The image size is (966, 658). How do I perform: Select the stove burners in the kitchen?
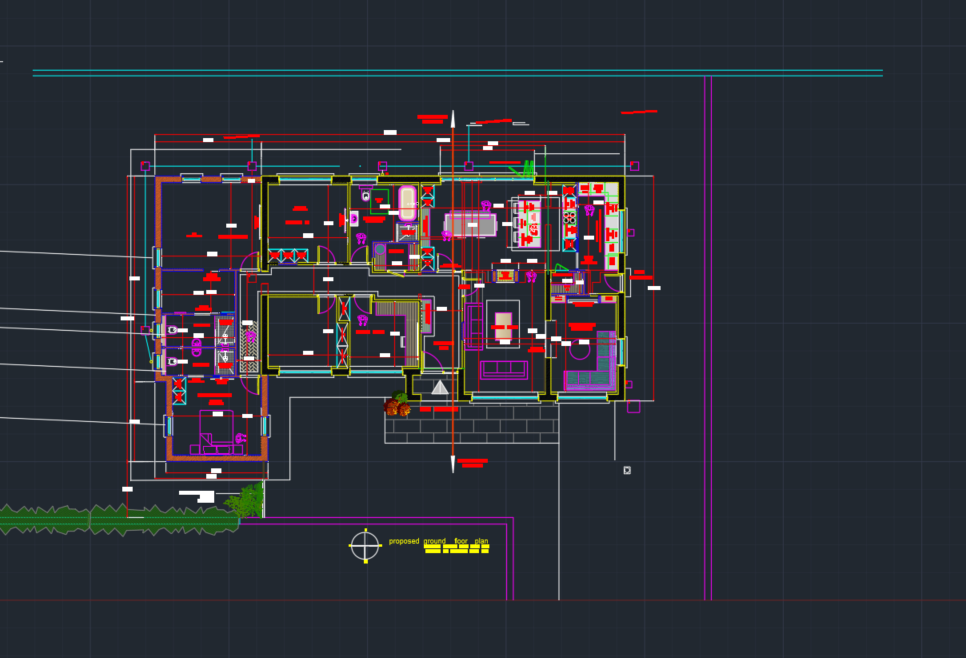tap(570, 215)
